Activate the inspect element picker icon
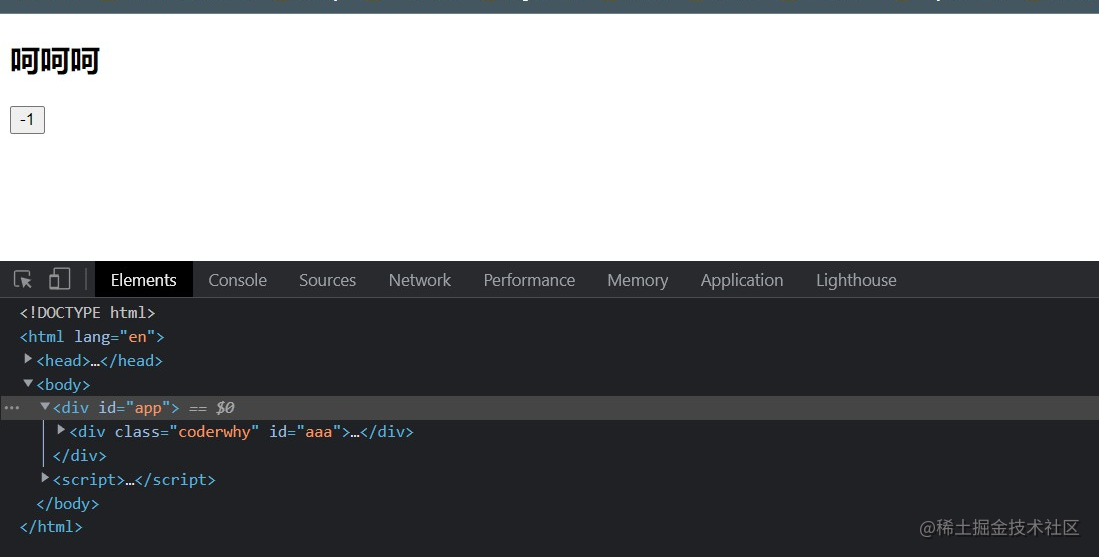 coord(23,280)
